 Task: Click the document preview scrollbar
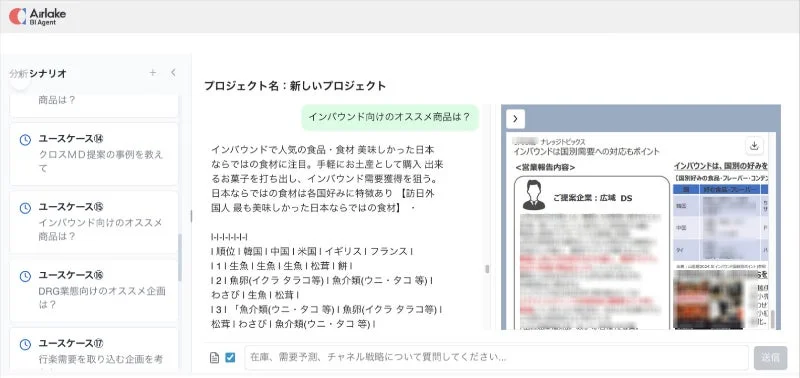click(772, 319)
